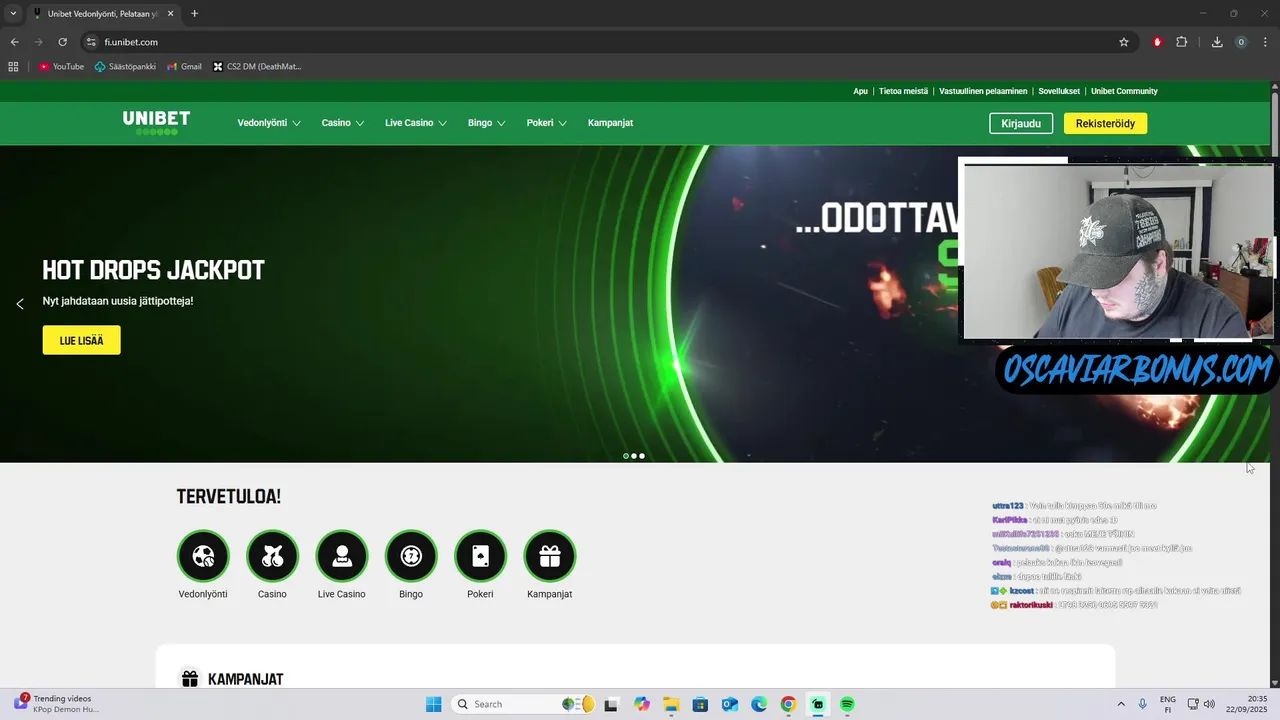
Task: Click the microphone icon in system tray
Action: [1142, 704]
